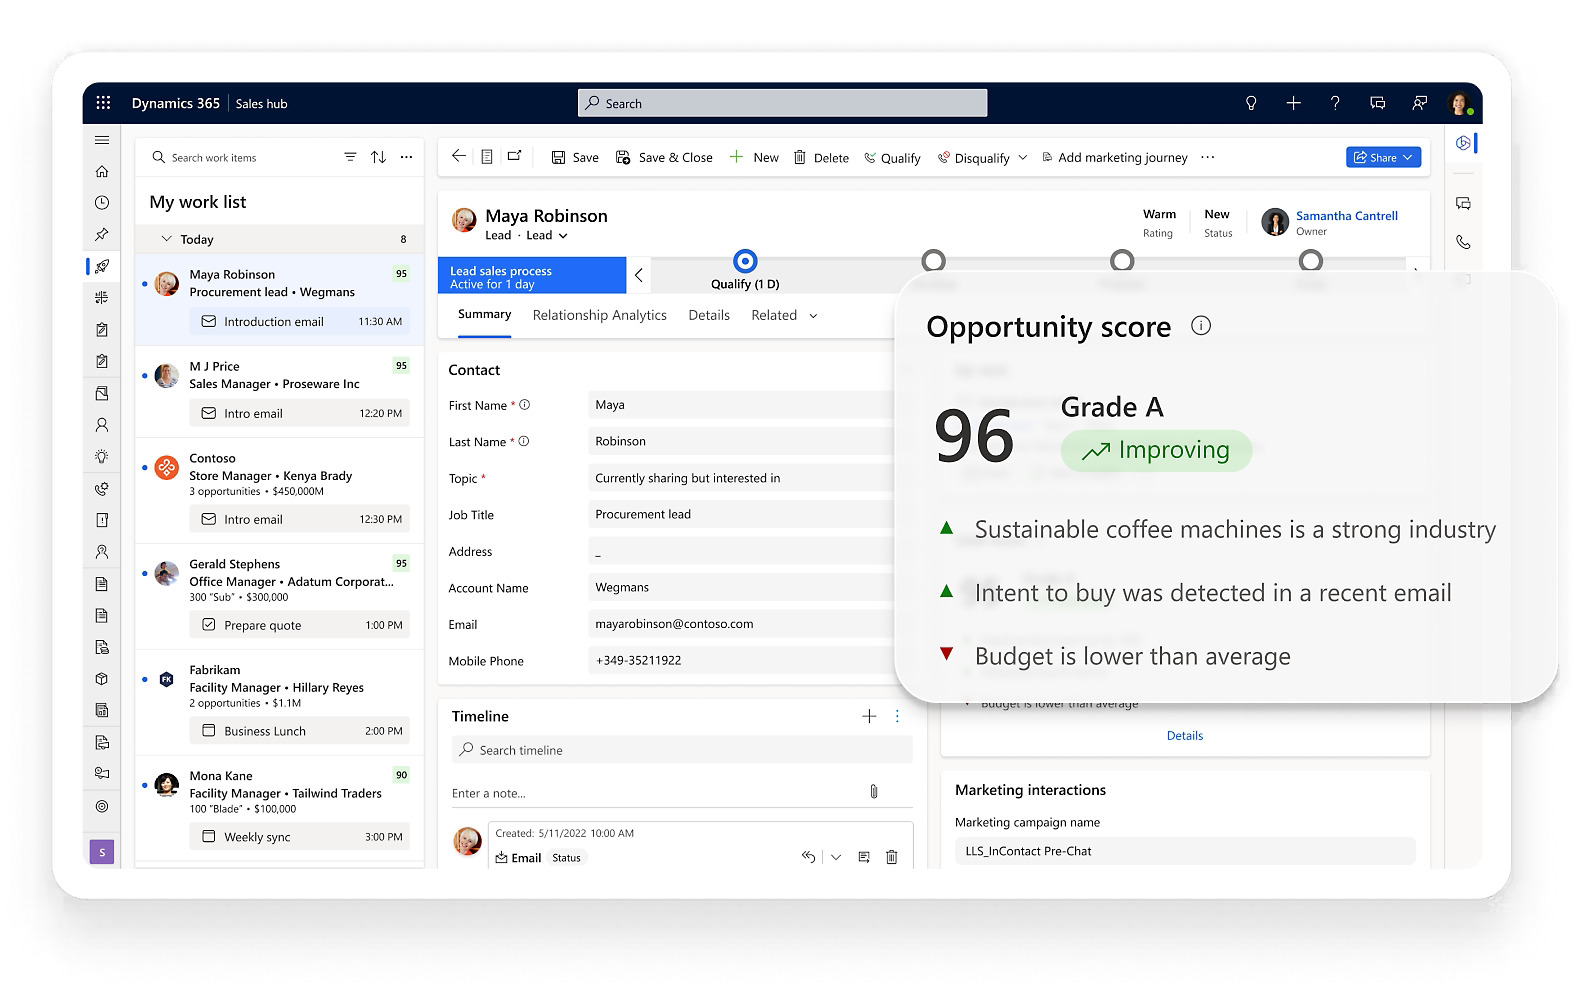Screen dimensions: 1584x1000
Task: Click the open in new window icon
Action: [x=515, y=156]
